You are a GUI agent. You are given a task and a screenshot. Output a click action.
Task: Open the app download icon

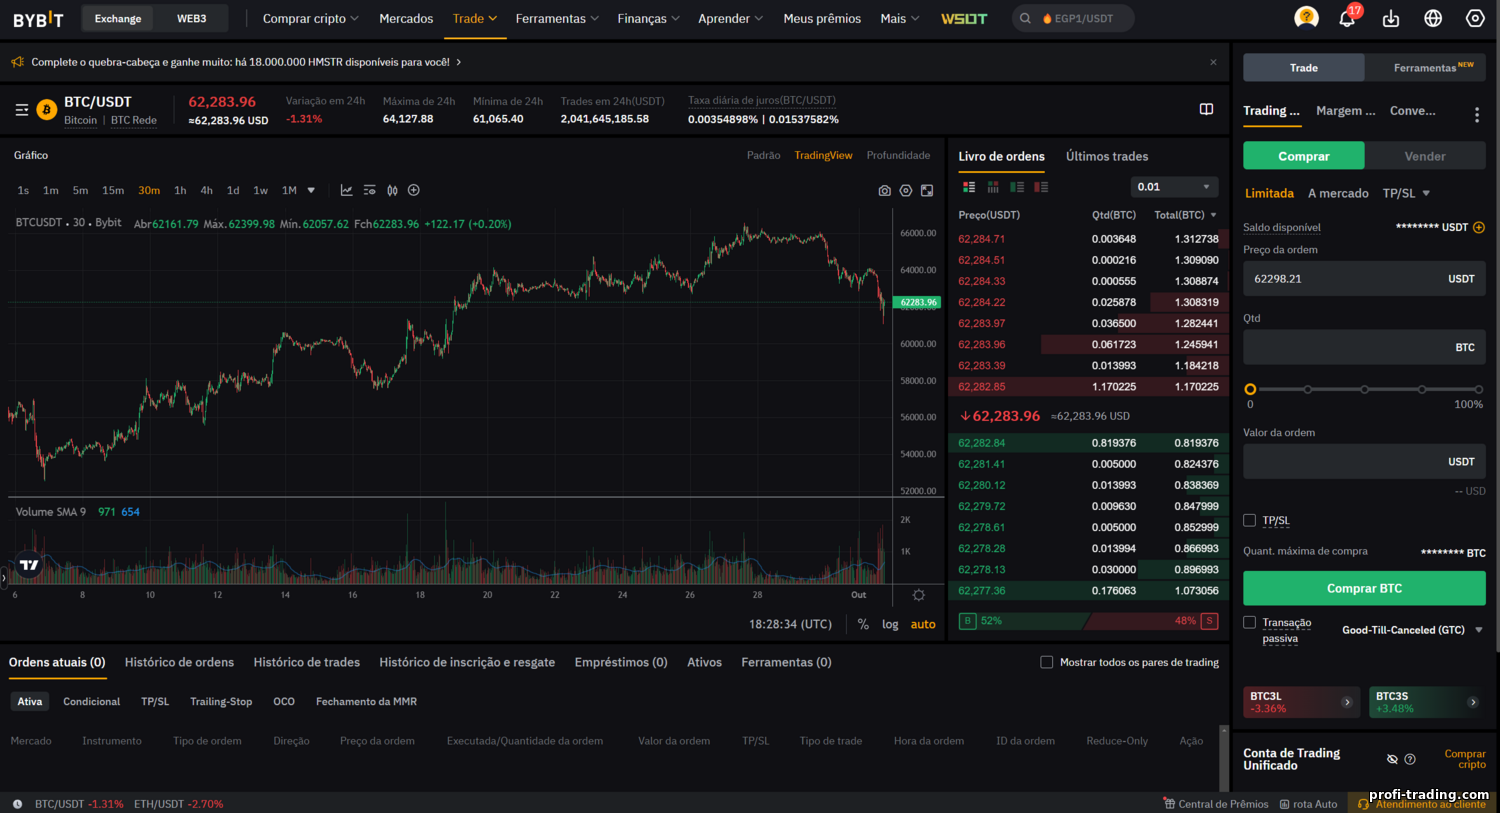coord(1391,18)
